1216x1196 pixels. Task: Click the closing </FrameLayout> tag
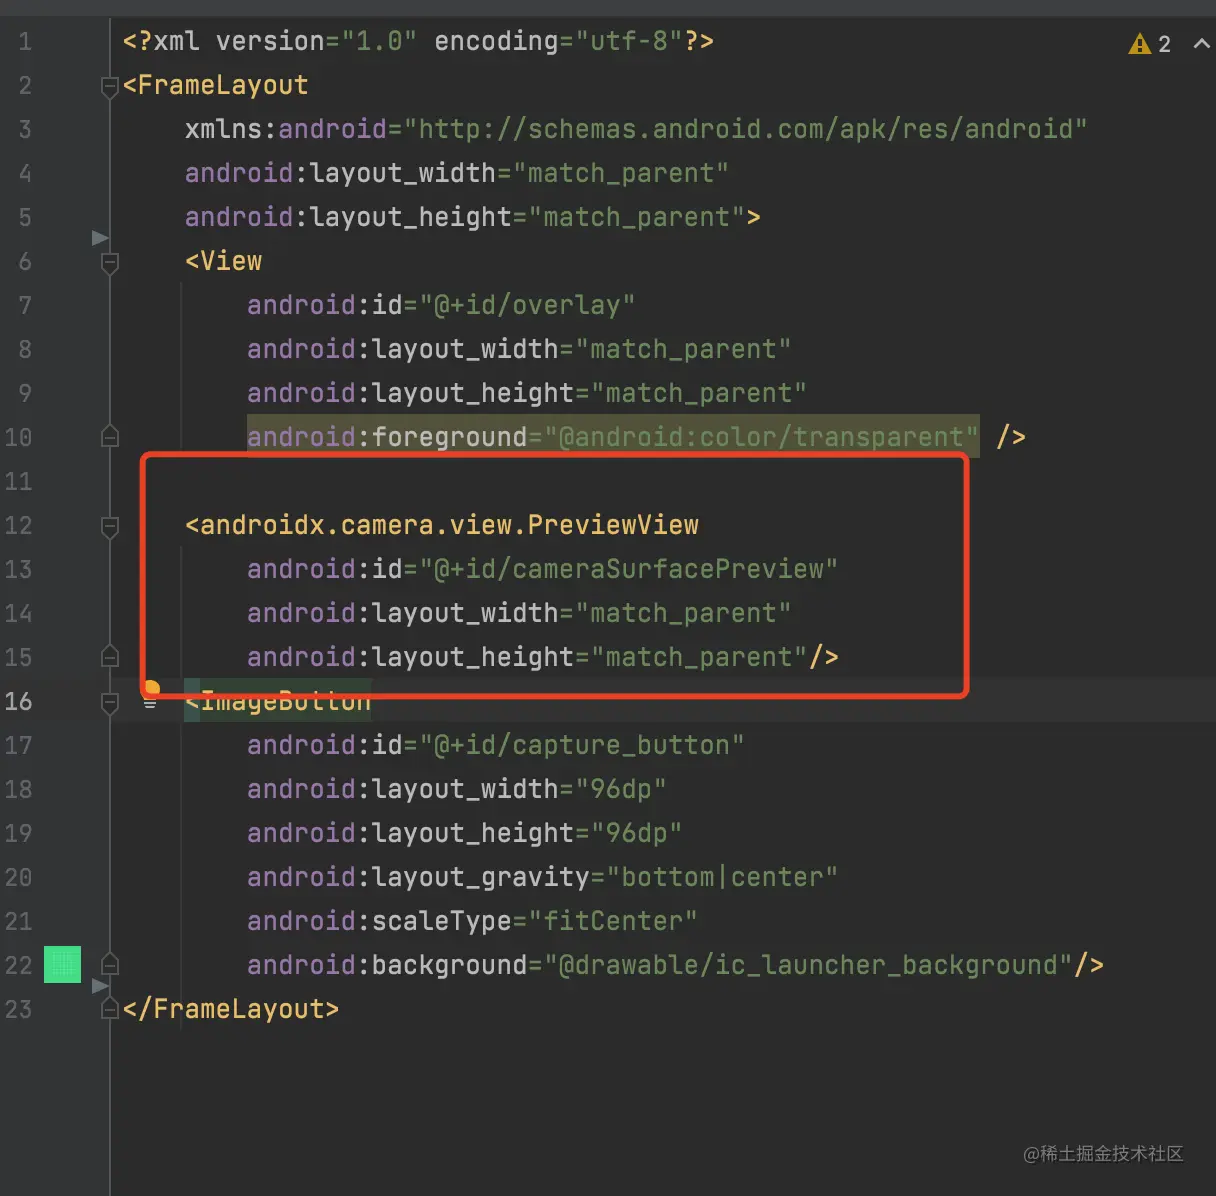(231, 1009)
